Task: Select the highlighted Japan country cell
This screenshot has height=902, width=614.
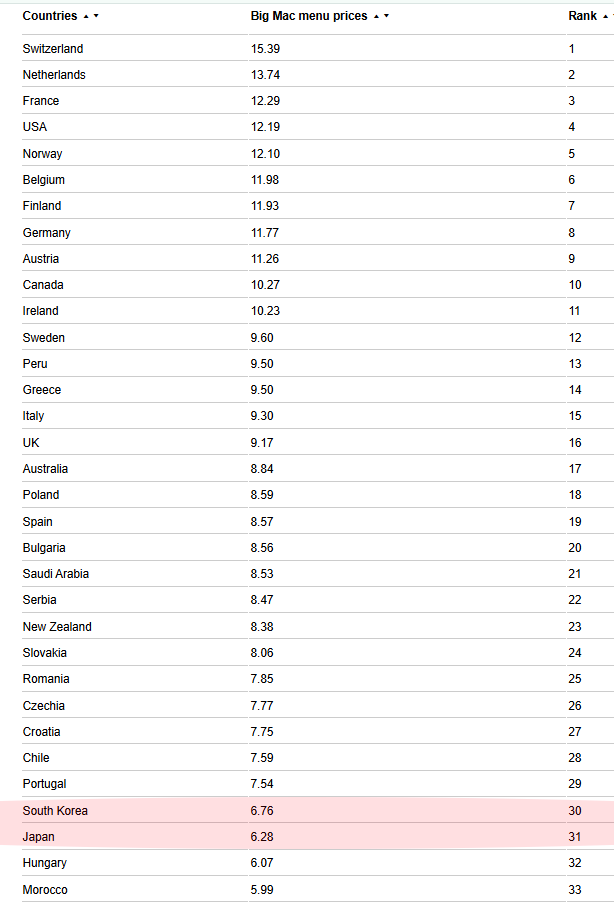Action: [39, 836]
